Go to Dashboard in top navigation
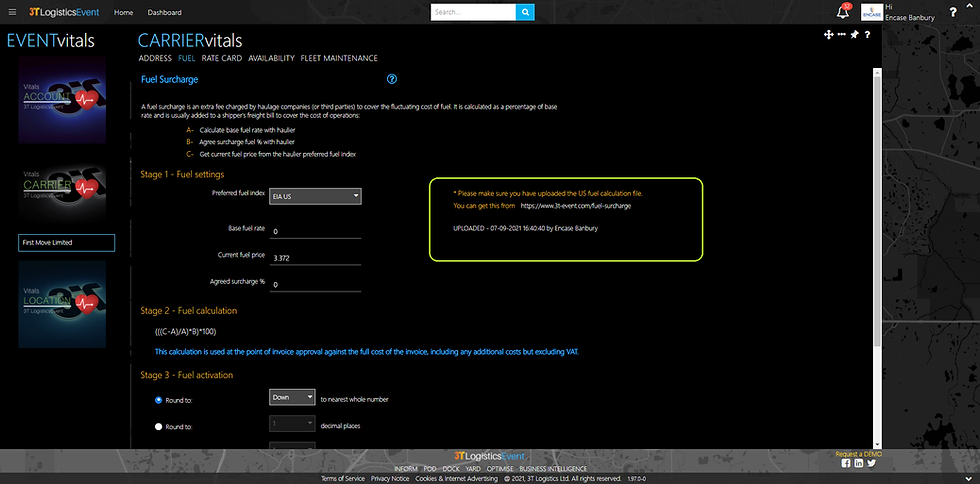Screen dimensions: 980x484 click(x=164, y=13)
